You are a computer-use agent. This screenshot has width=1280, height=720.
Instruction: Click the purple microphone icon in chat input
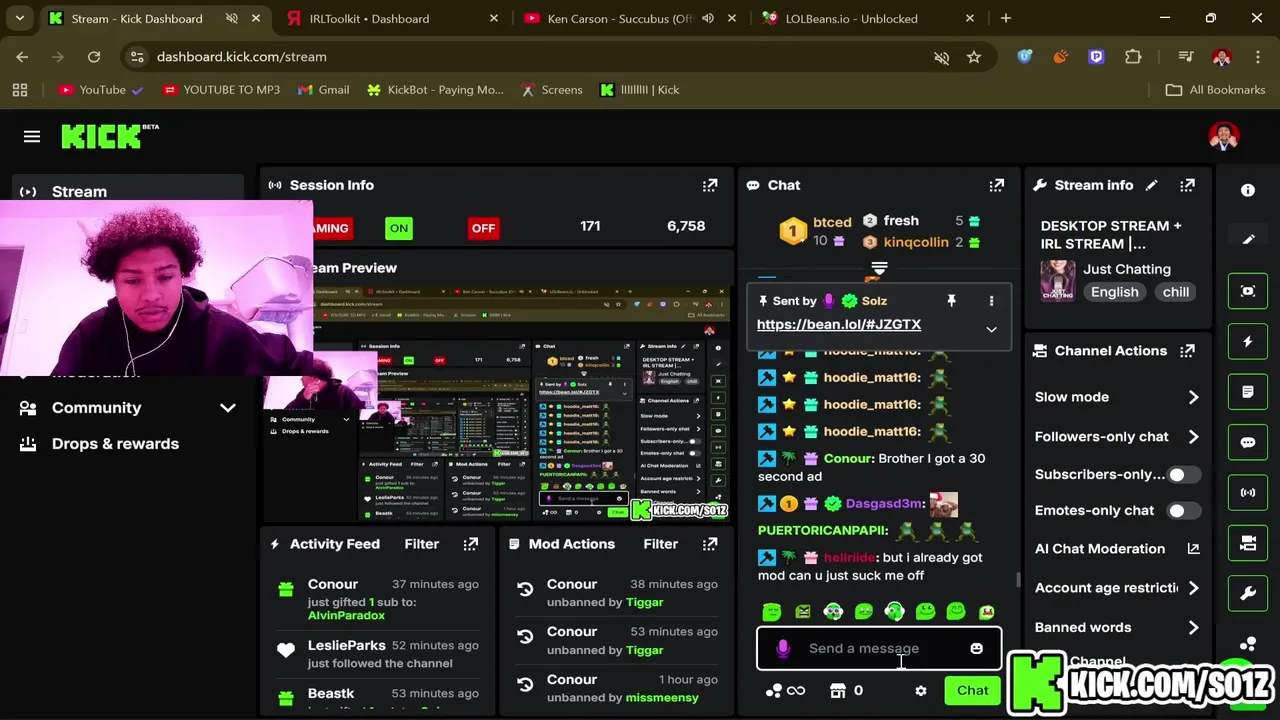point(783,649)
